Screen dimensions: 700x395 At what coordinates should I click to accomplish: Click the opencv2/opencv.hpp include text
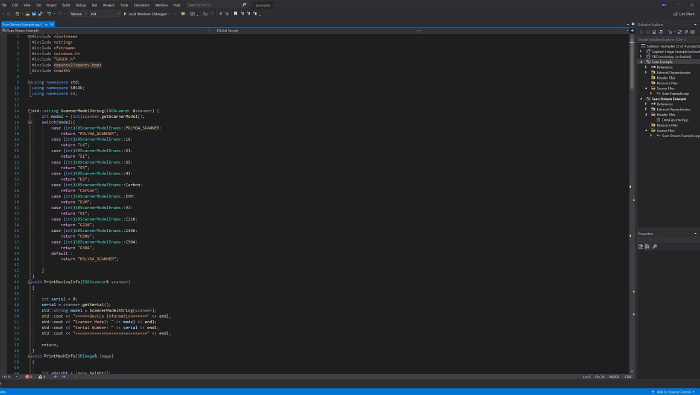tap(78, 65)
